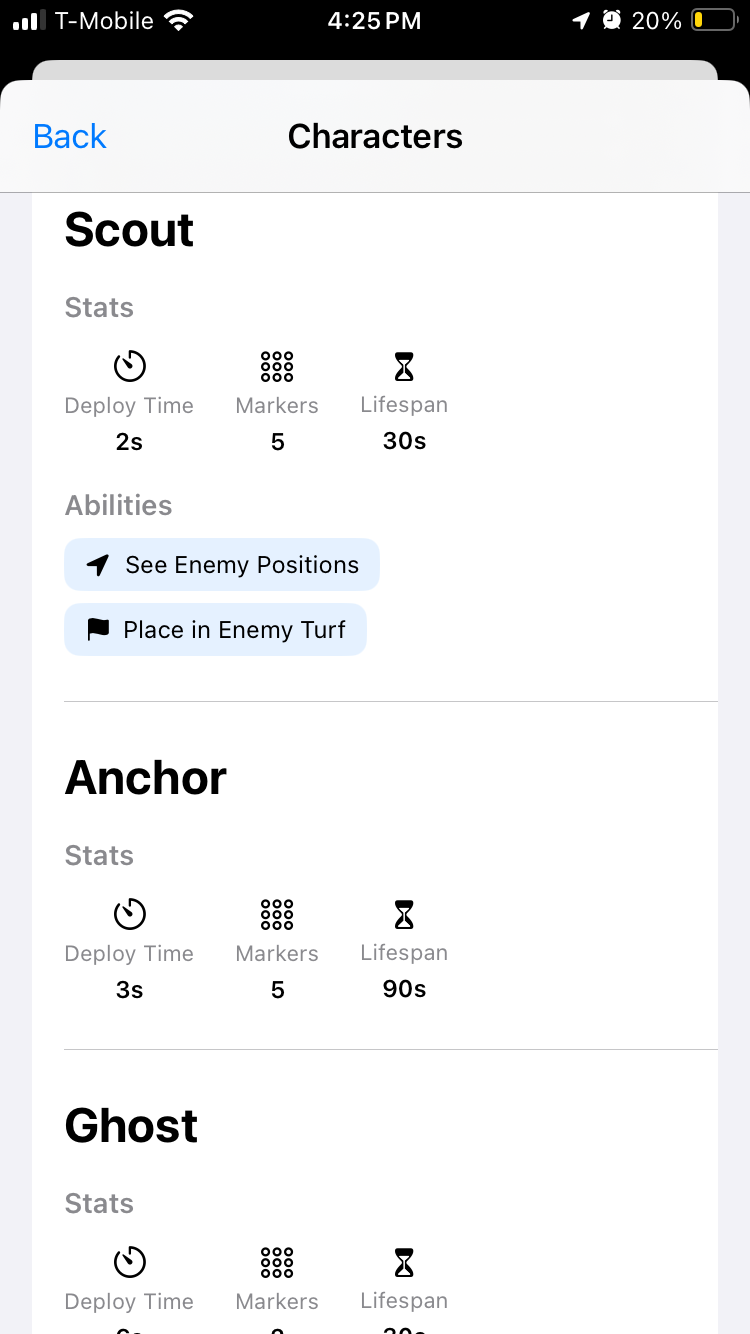This screenshot has width=750, height=1334.
Task: Select the Scout character heading
Action: click(129, 230)
